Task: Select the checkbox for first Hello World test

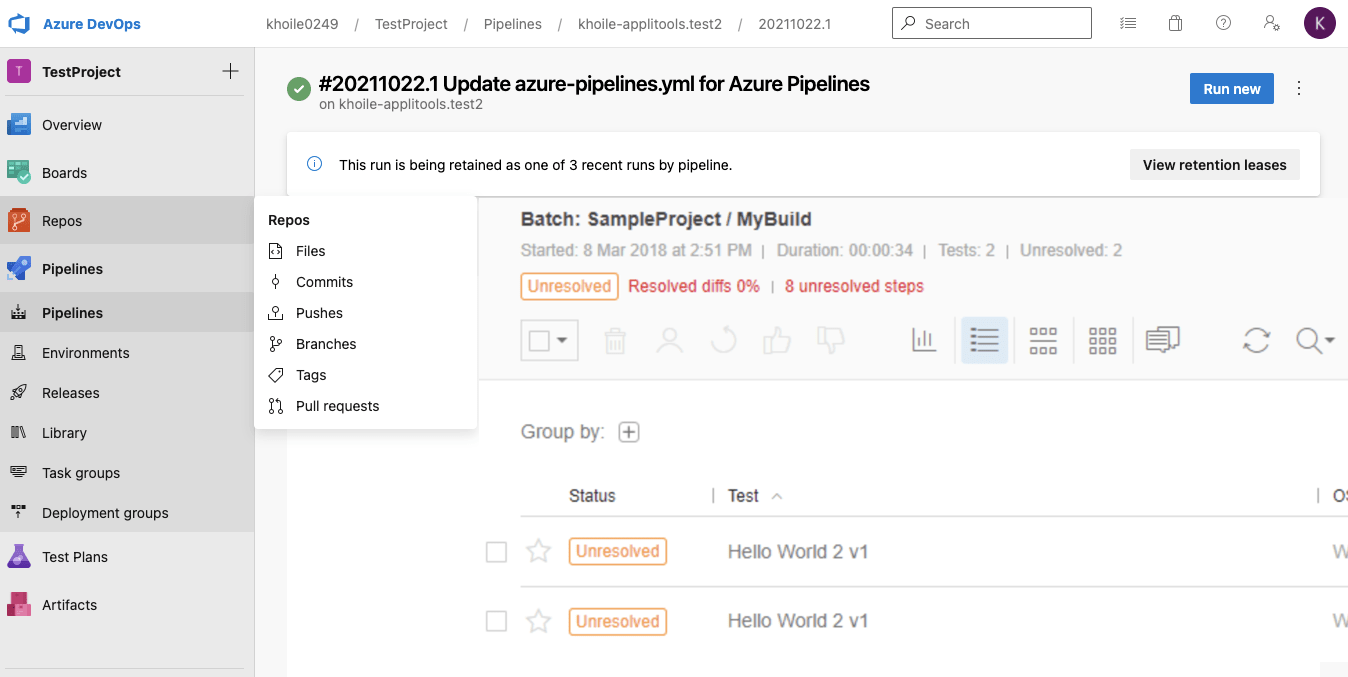Action: point(496,551)
